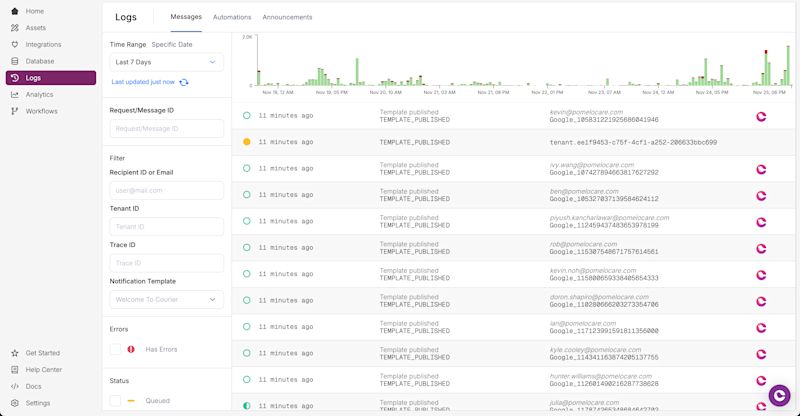
Task: Click the Help Center book icon
Action: point(15,370)
